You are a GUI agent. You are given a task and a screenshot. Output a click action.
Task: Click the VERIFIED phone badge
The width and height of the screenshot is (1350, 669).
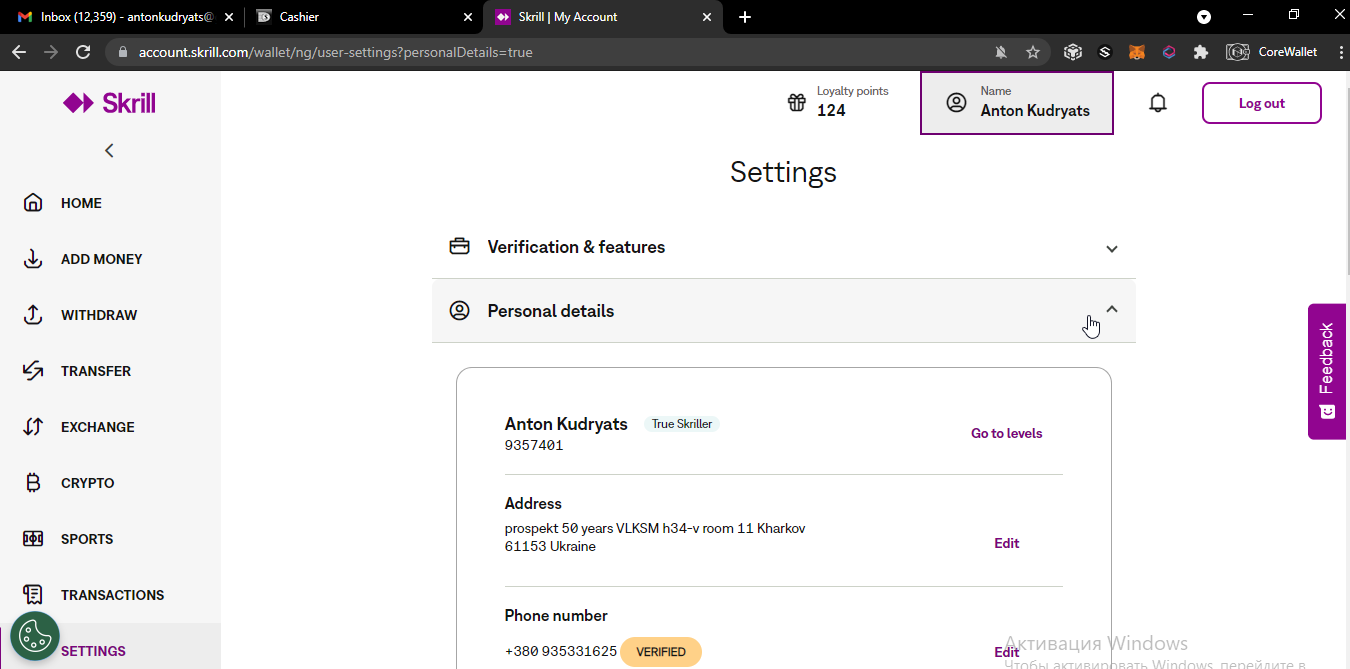[661, 652]
